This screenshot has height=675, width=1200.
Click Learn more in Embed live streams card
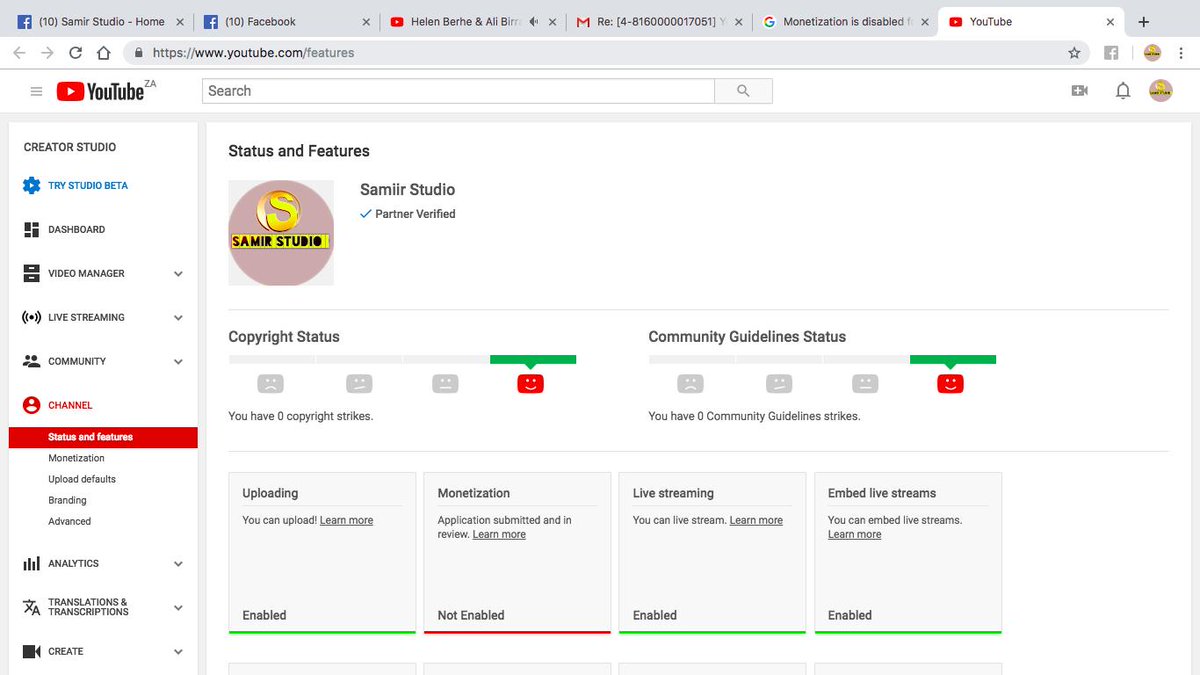(855, 534)
